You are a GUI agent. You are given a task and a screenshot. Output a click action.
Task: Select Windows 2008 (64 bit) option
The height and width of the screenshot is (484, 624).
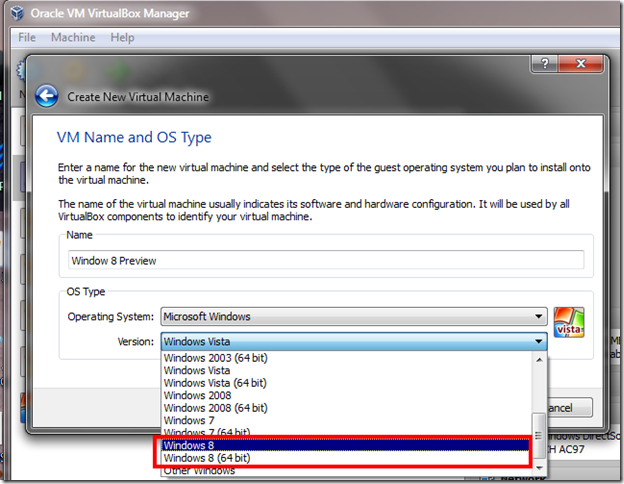click(x=346, y=408)
